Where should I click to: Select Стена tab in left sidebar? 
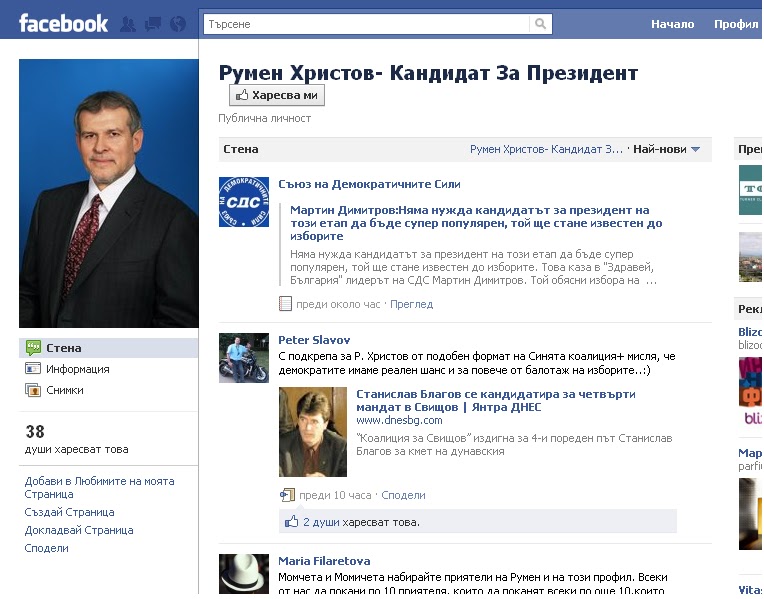[x=108, y=348]
